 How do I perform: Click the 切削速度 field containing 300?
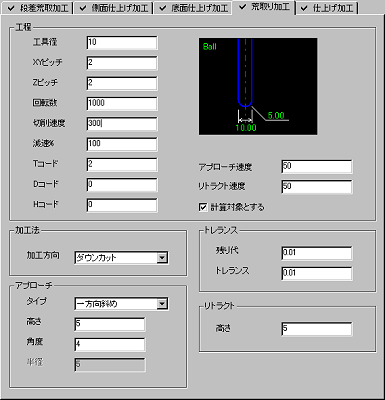tap(122, 124)
